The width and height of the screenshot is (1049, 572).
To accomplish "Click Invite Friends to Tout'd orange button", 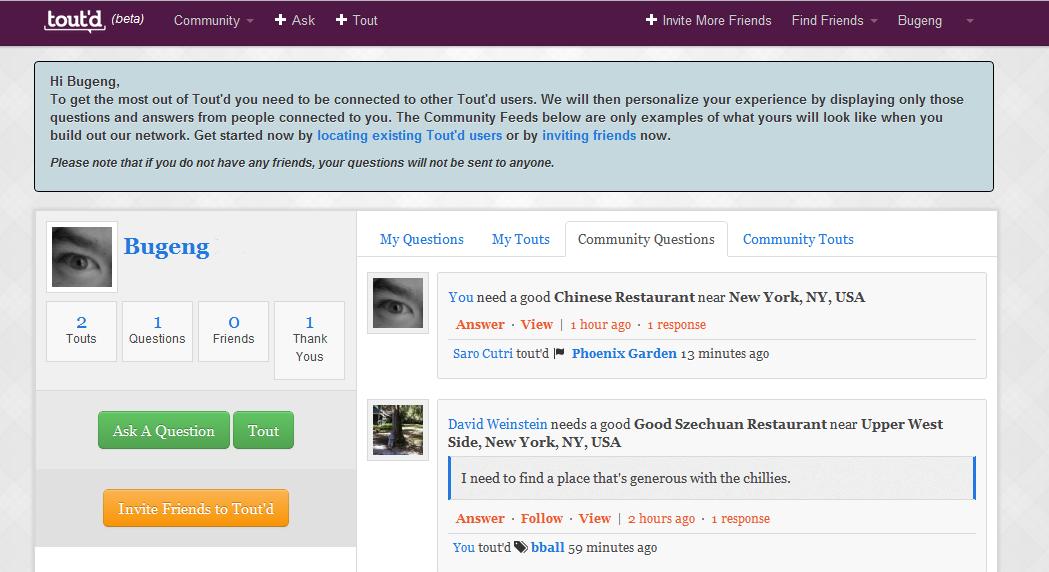I will click(196, 508).
